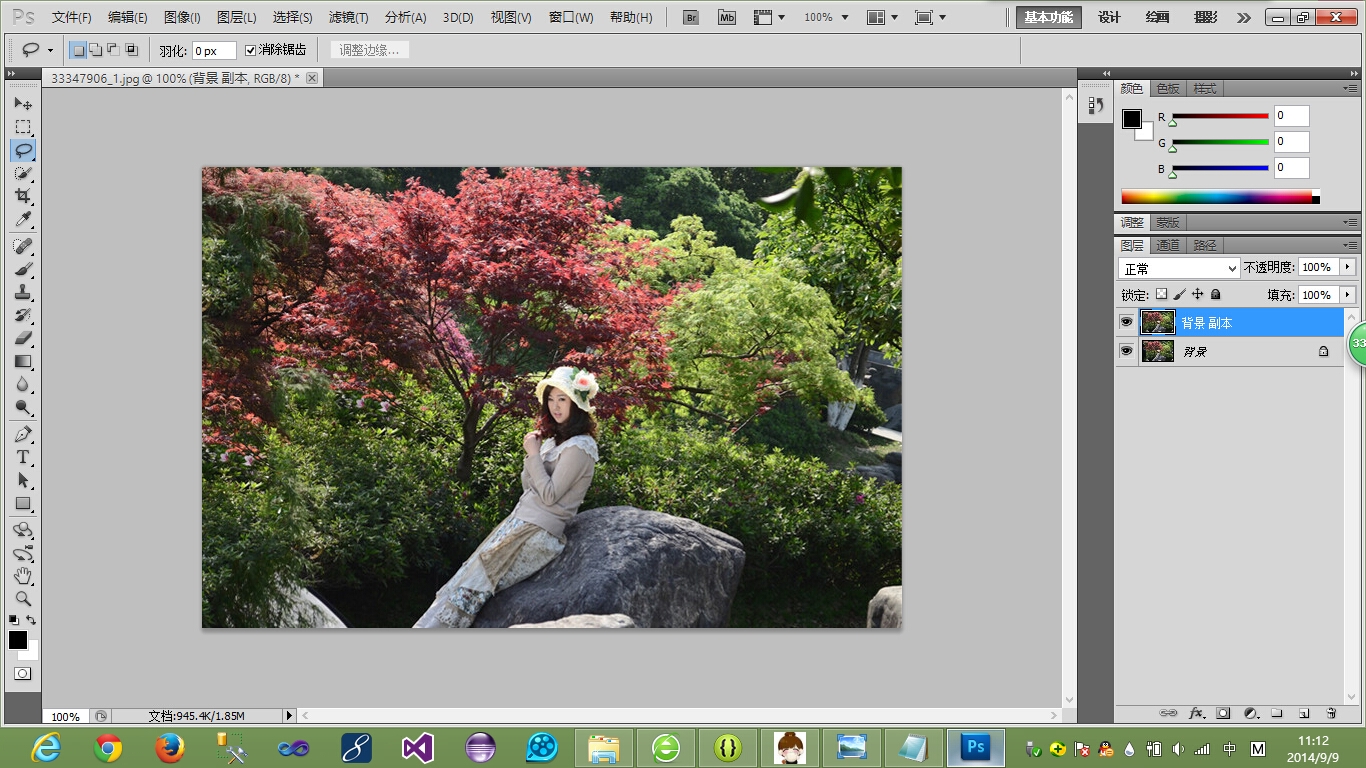This screenshot has width=1366, height=768.
Task: Select the Brush tool
Action: point(23,269)
